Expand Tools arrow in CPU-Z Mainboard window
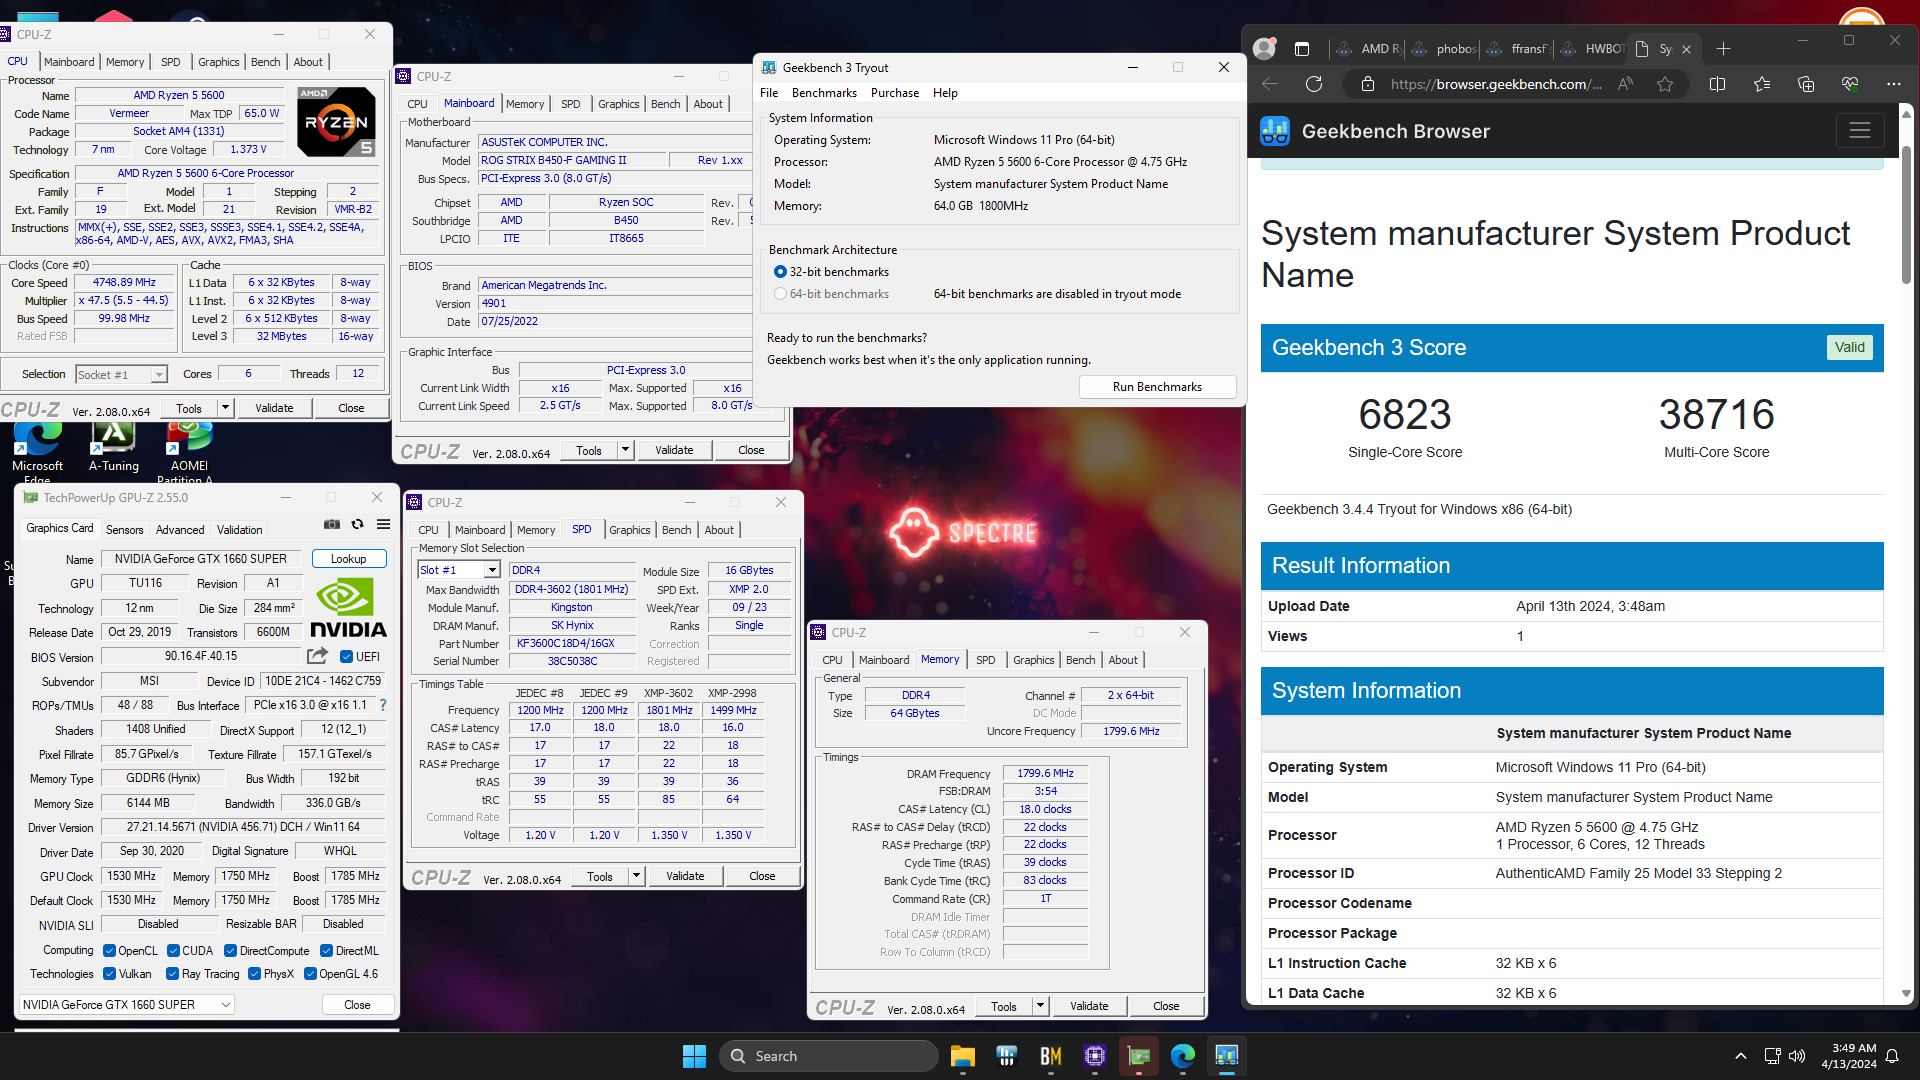 click(625, 450)
